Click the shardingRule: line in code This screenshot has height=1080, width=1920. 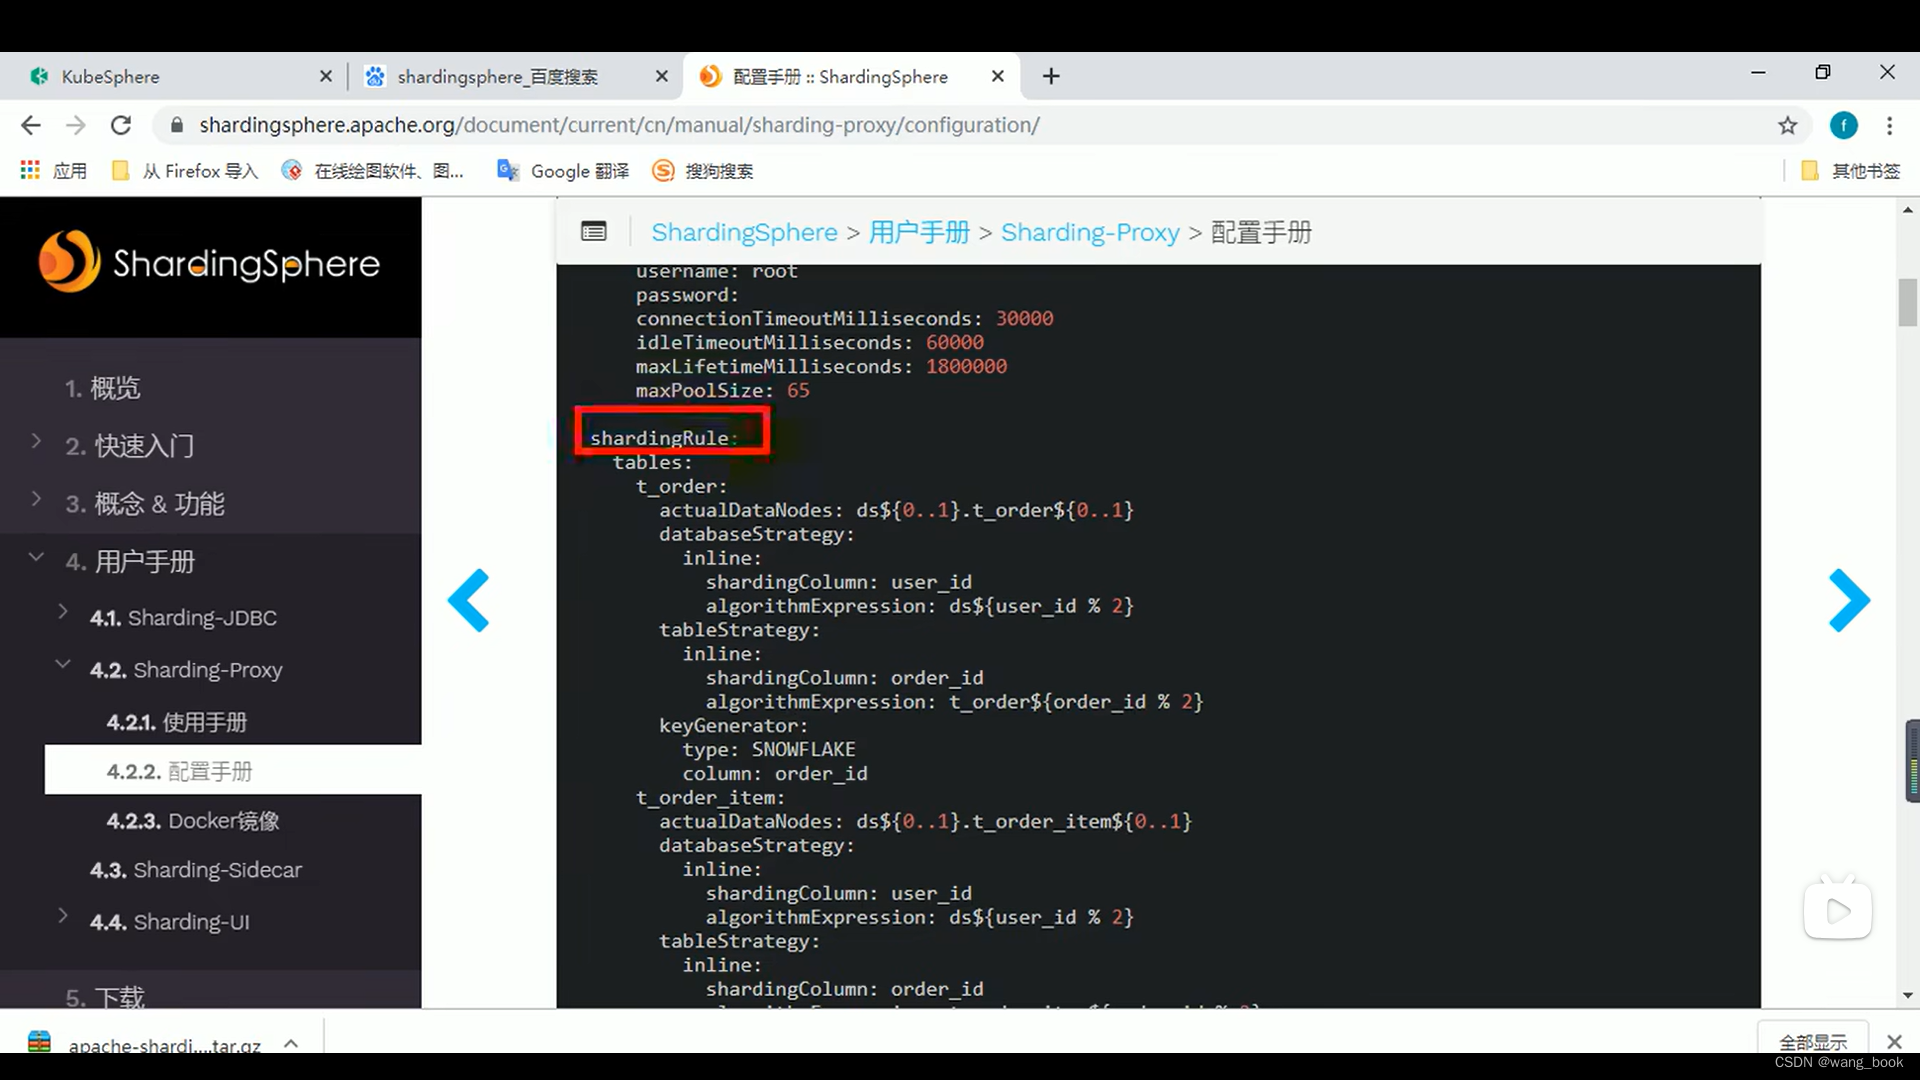[663, 438]
